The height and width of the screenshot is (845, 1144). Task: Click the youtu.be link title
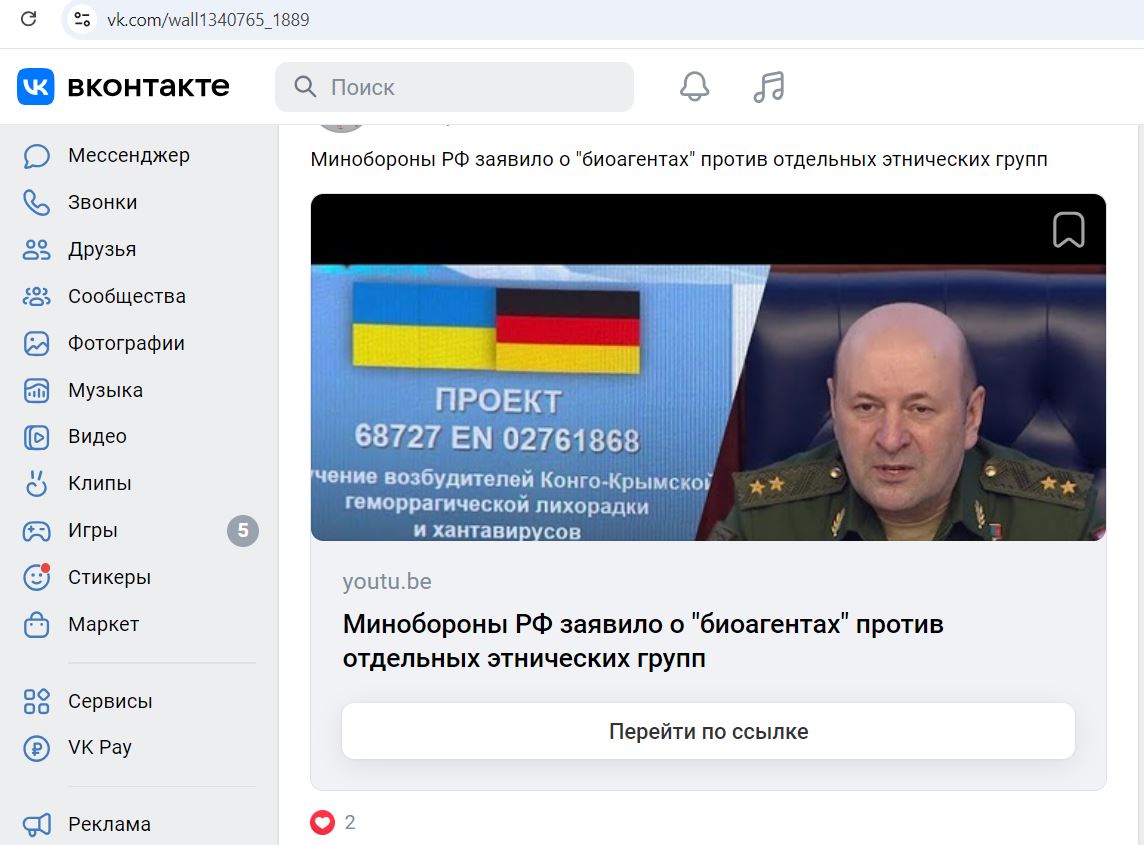(x=643, y=641)
